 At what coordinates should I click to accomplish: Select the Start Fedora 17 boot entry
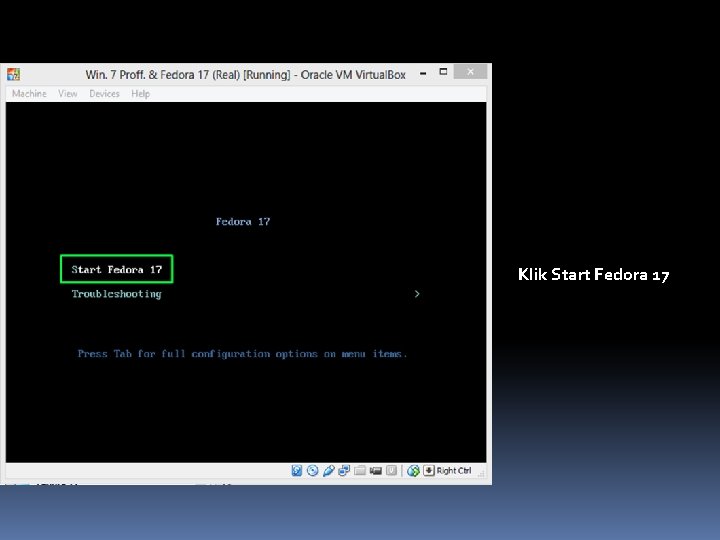coord(117,269)
